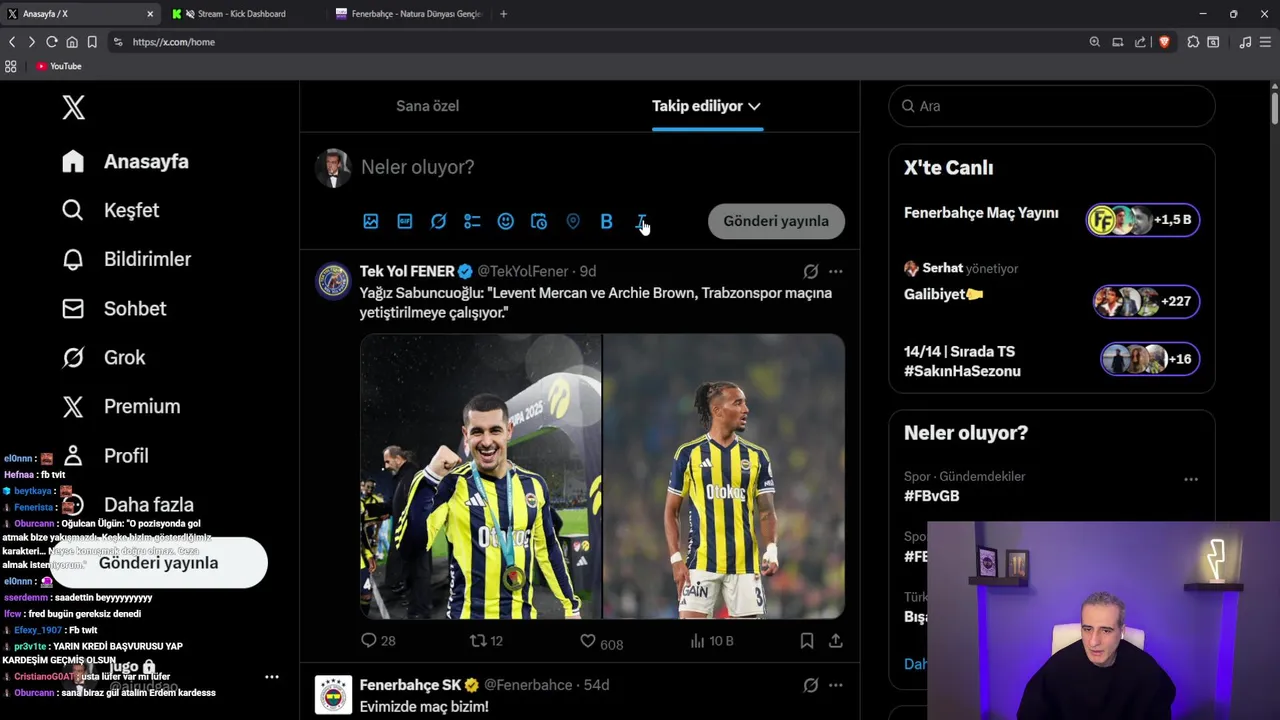Open Daha fazla in the sidebar
Image resolution: width=1280 pixels, height=720 pixels.
click(128, 505)
